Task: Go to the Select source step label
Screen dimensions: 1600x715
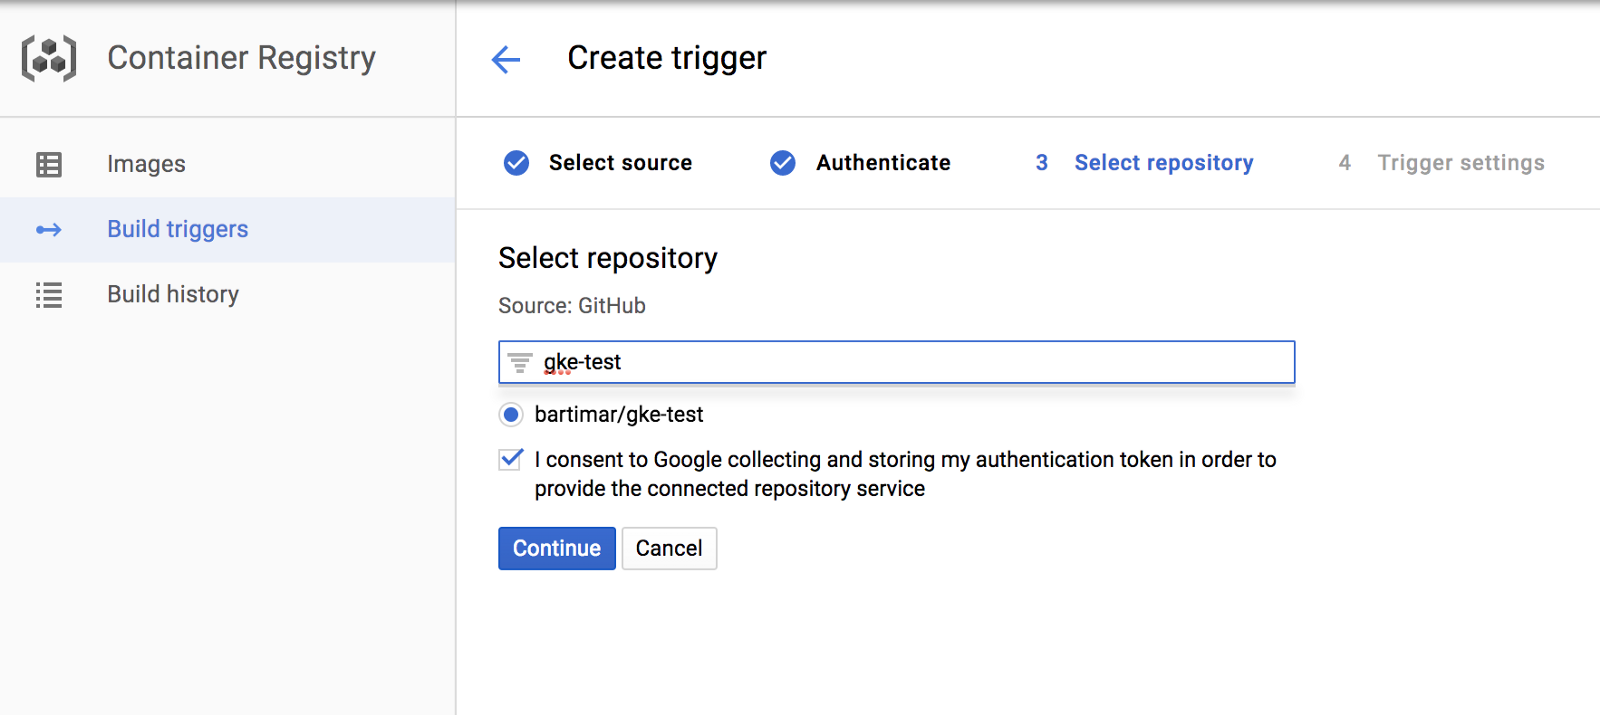Action: pos(620,163)
